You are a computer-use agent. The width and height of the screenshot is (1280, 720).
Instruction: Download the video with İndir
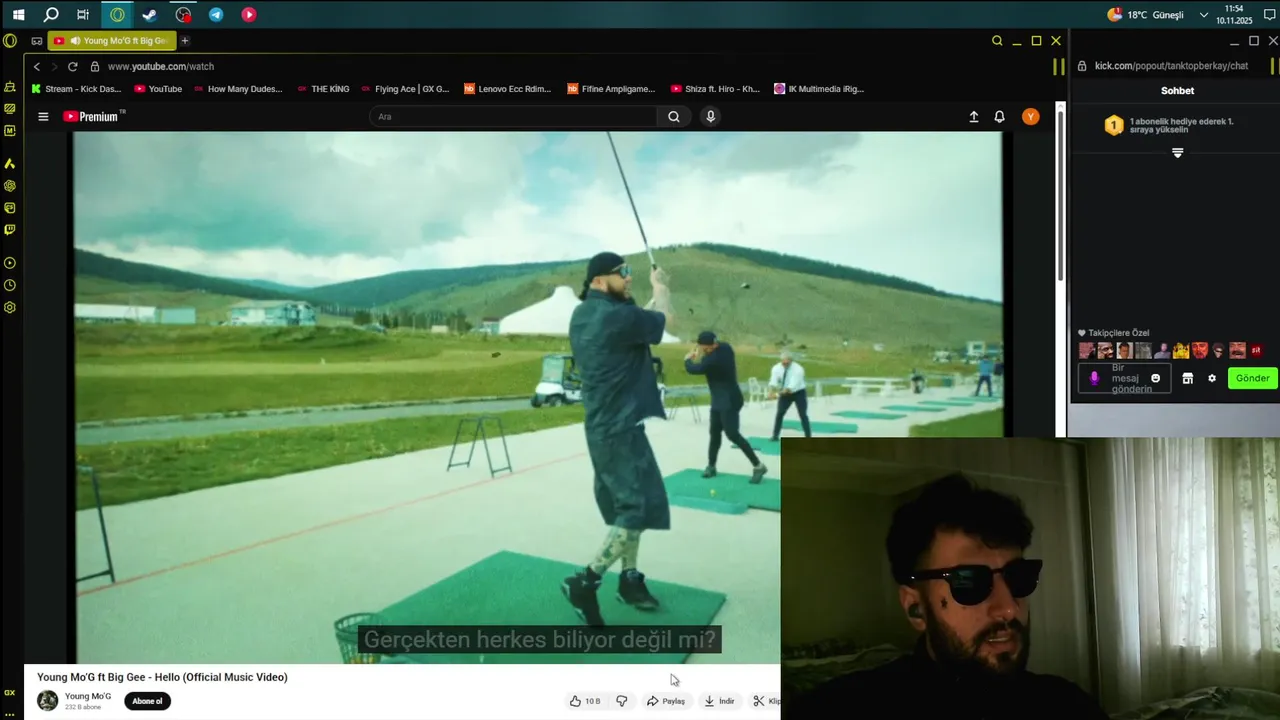719,701
